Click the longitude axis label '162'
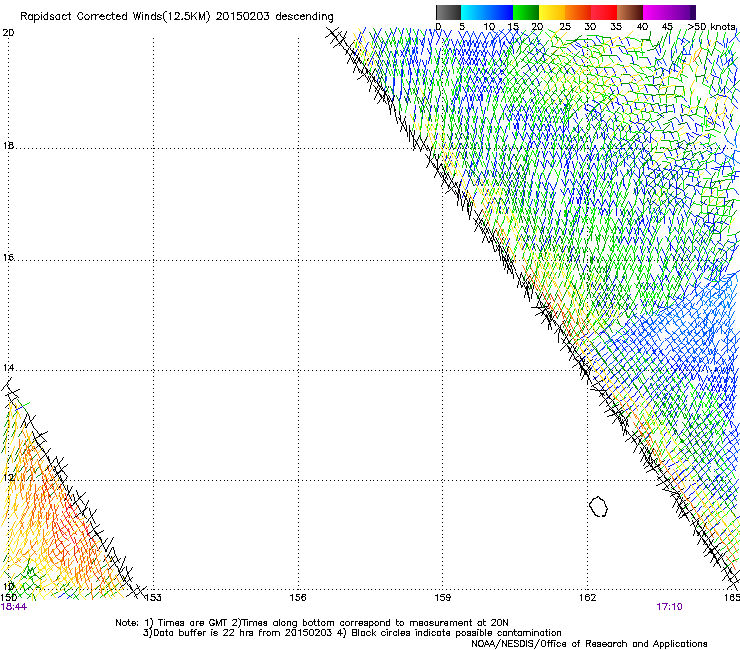The height and width of the screenshot is (650, 740). pos(588,598)
